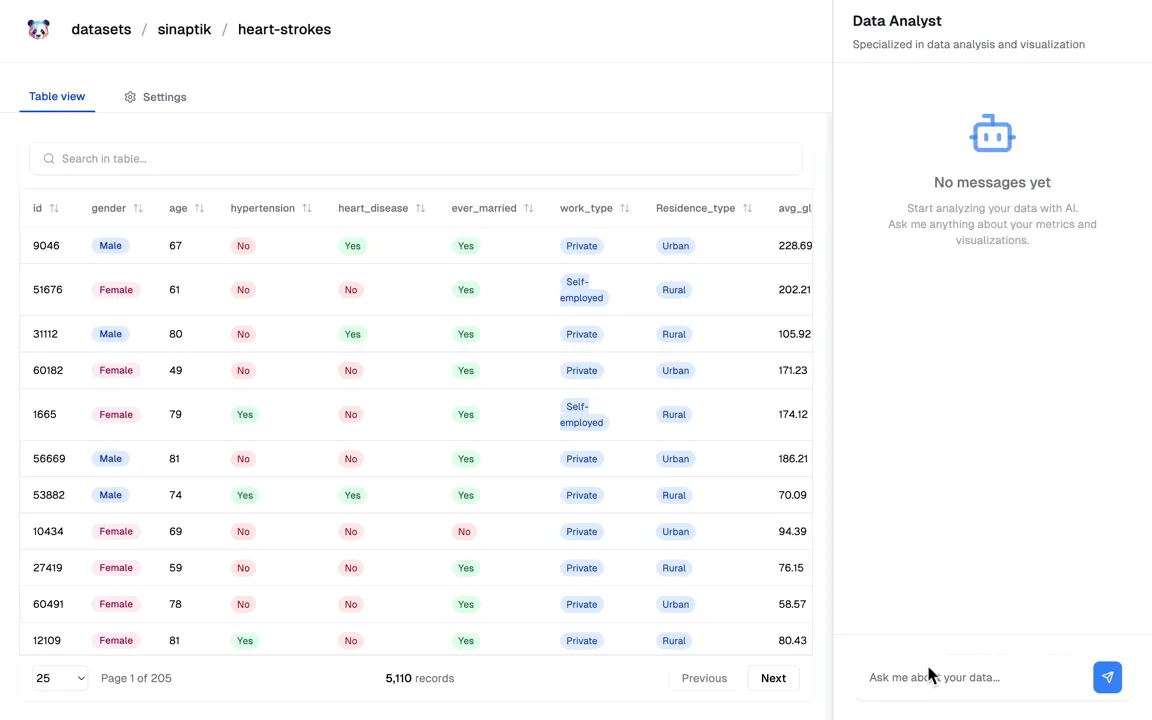Click the Ask me about your data input
The image size is (1152, 720).
(x=972, y=677)
